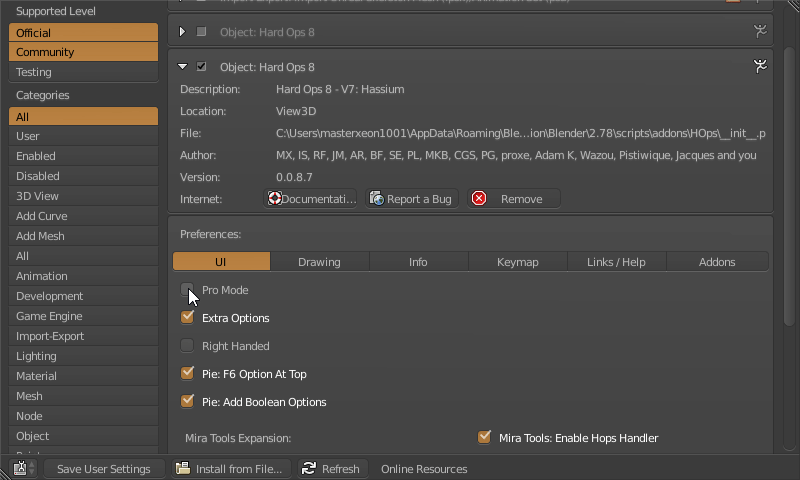
Task: Switch to the Keymap preferences tab
Action: pyautogui.click(x=517, y=262)
